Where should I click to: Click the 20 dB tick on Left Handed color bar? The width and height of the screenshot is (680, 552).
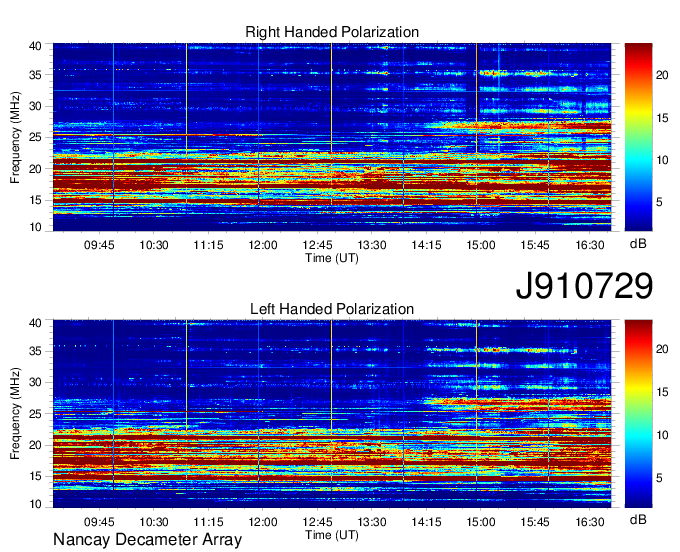662,349
